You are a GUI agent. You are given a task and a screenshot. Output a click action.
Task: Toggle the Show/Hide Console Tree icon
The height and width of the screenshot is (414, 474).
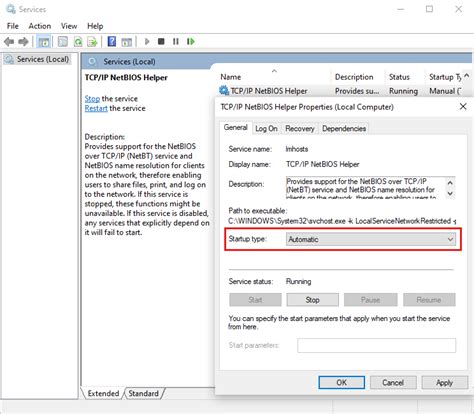click(44, 42)
